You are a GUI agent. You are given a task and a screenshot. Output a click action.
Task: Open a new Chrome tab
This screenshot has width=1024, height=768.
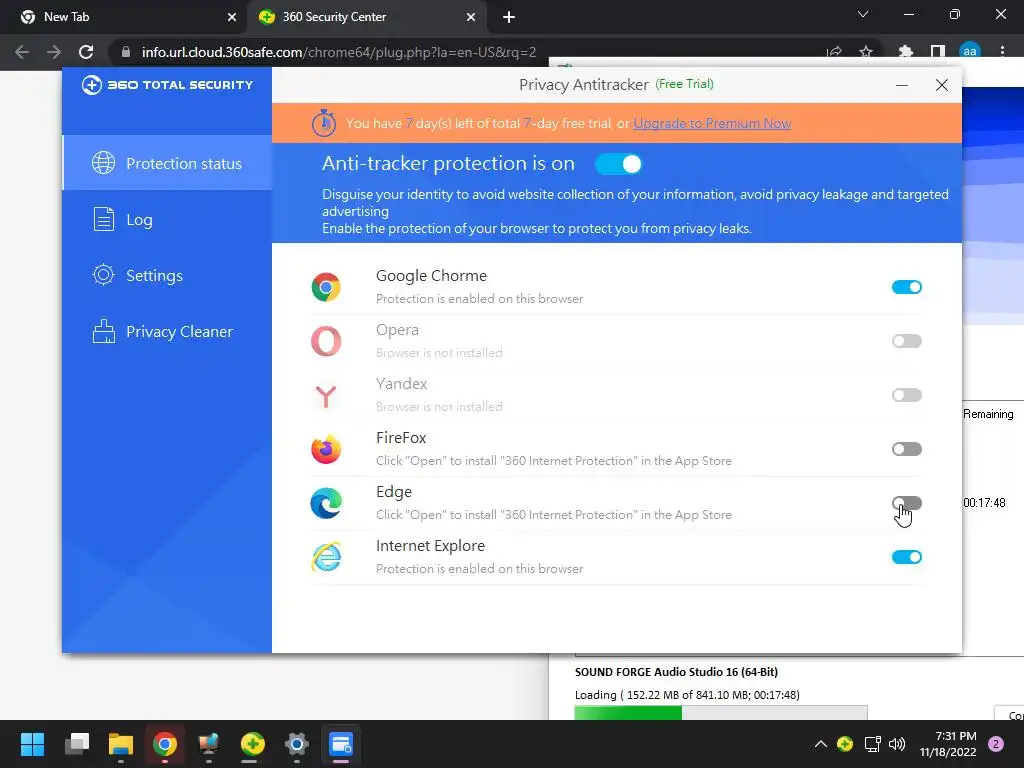tap(509, 18)
